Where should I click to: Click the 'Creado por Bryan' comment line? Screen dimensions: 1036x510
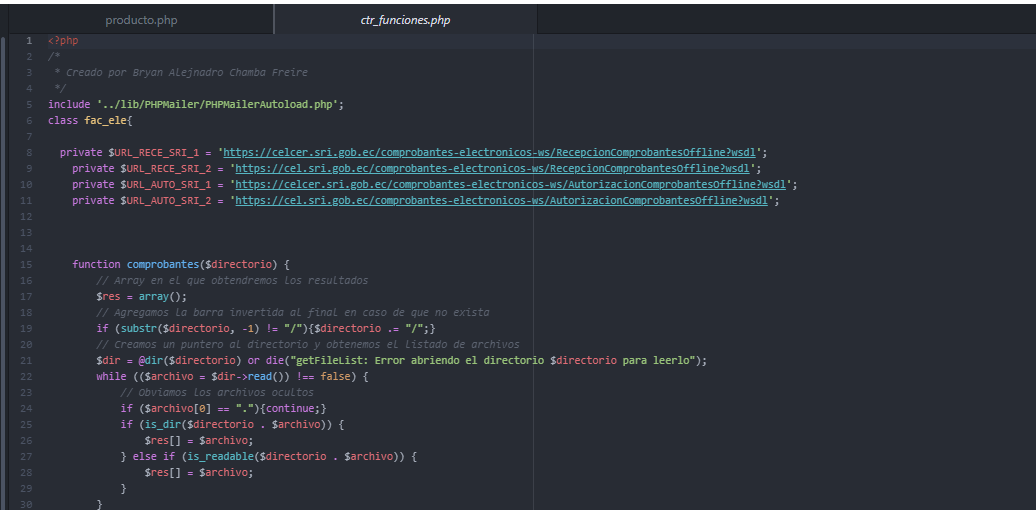coord(186,72)
